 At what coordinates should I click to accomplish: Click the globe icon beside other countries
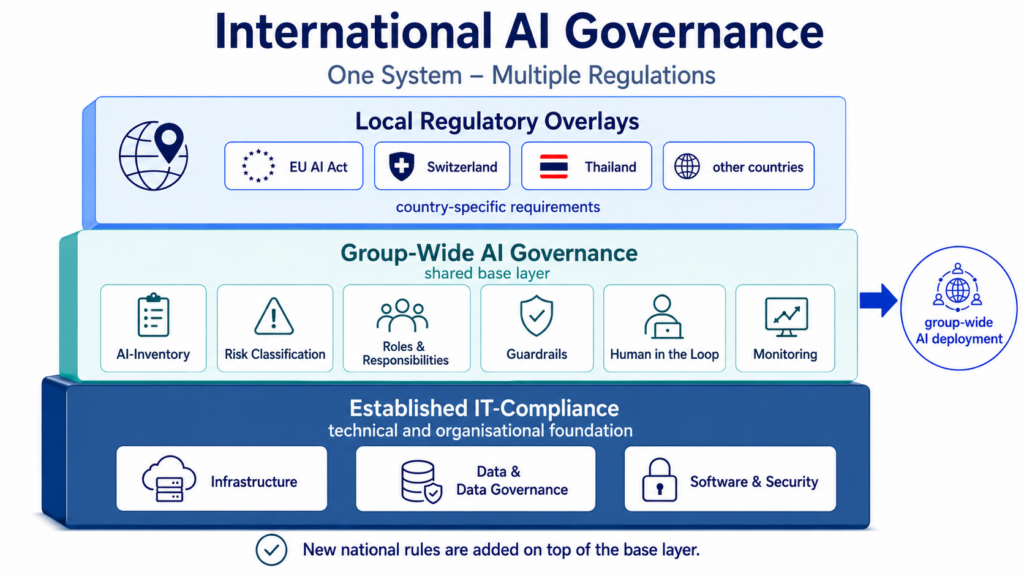click(x=687, y=167)
